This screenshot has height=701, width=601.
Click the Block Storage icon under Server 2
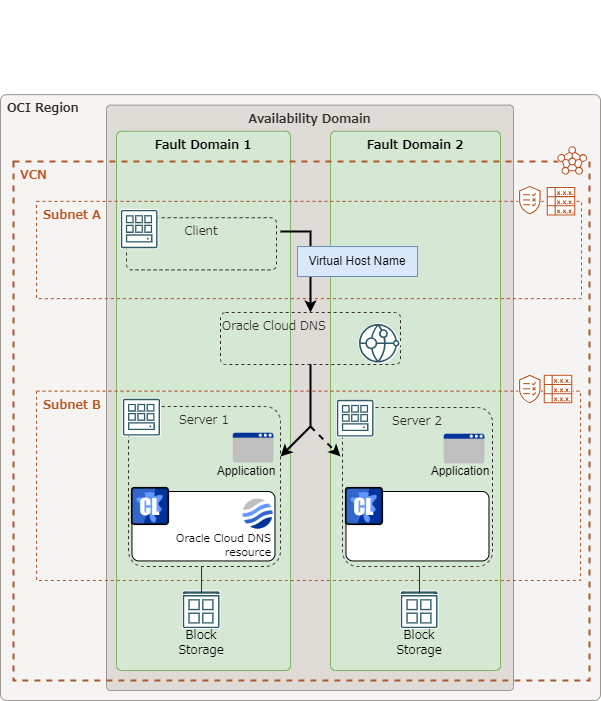coord(419,609)
